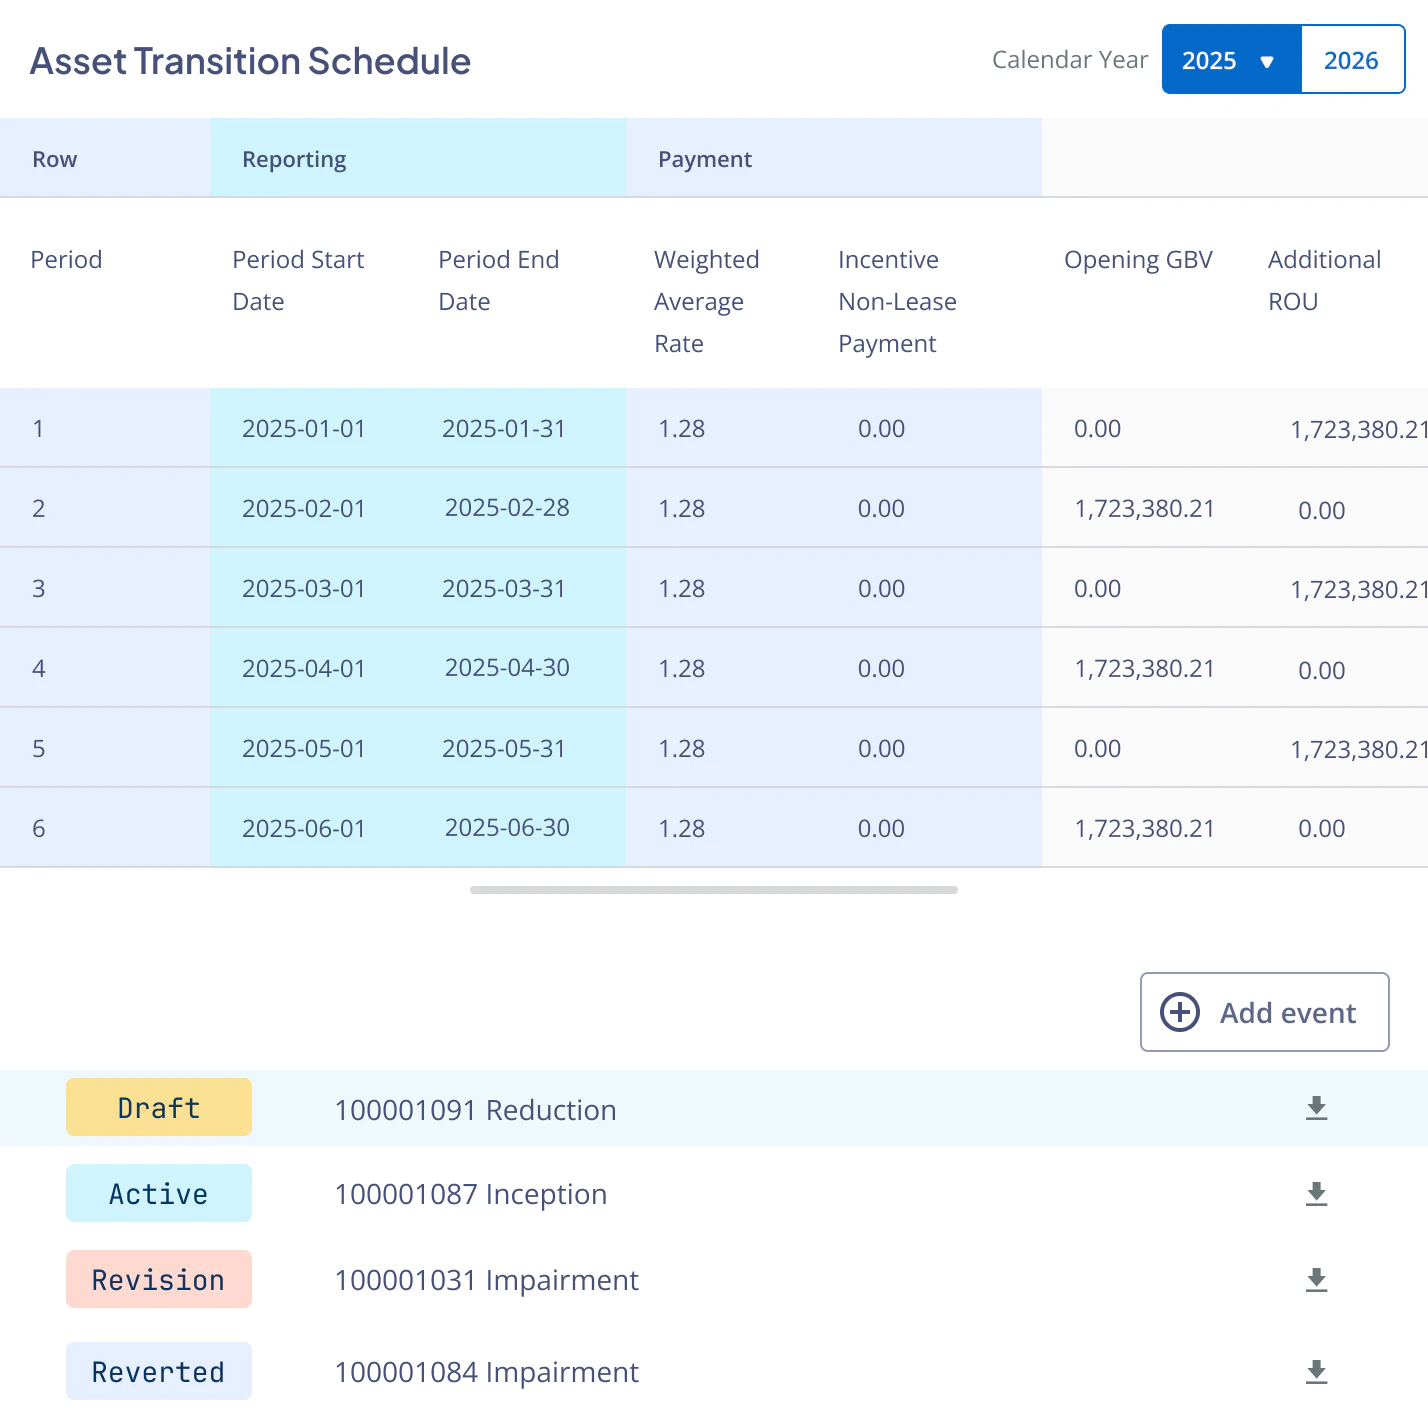Open the 2025 year dropdown arrow
The height and width of the screenshot is (1428, 1428).
pos(1268,60)
